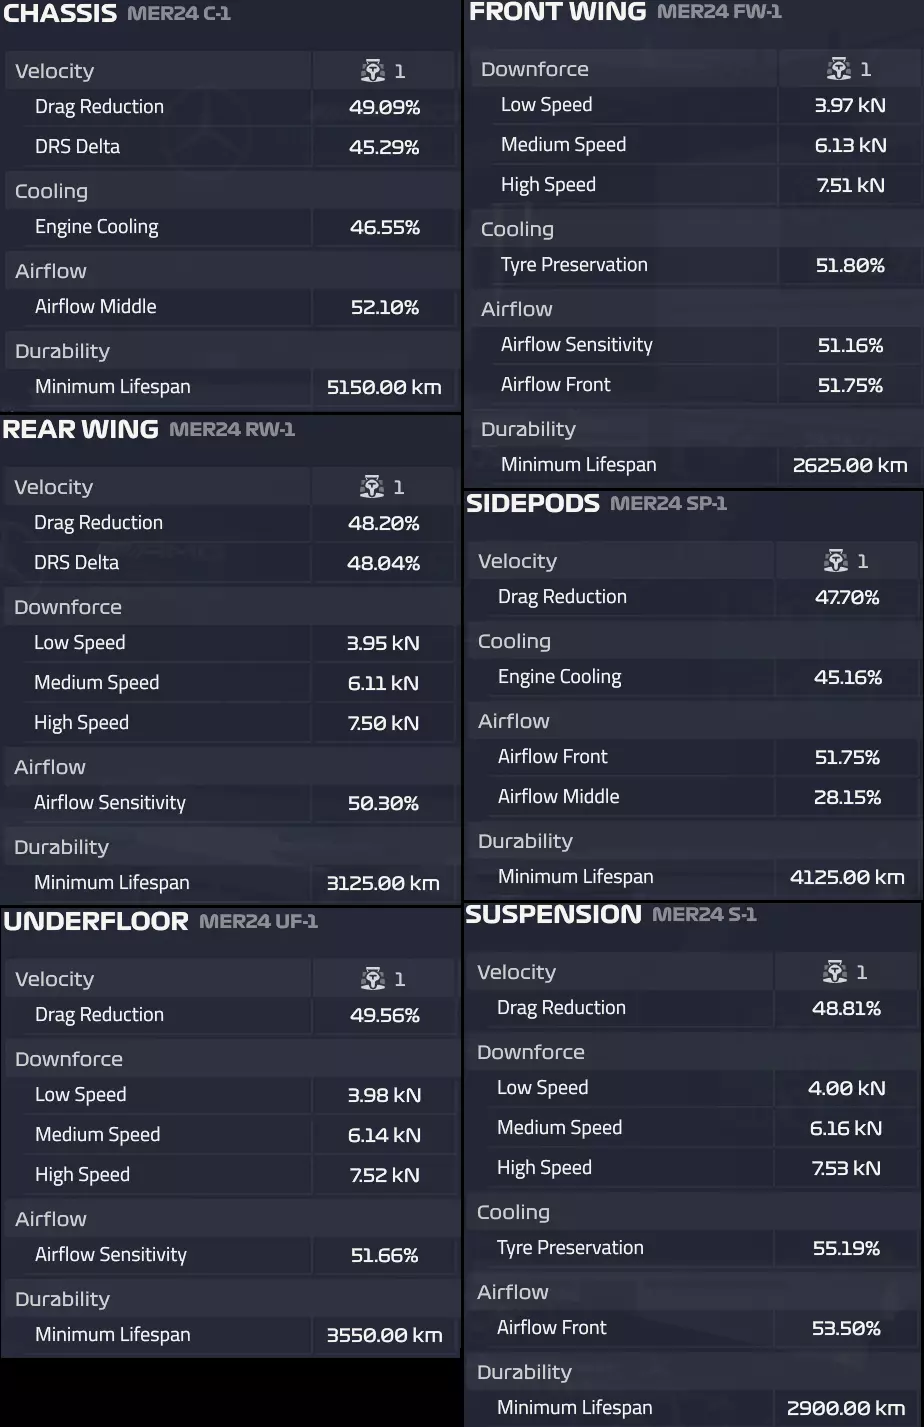Select the CHASSIS MER24 C-1 panel title
The width and height of the screenshot is (924, 1427).
point(117,14)
